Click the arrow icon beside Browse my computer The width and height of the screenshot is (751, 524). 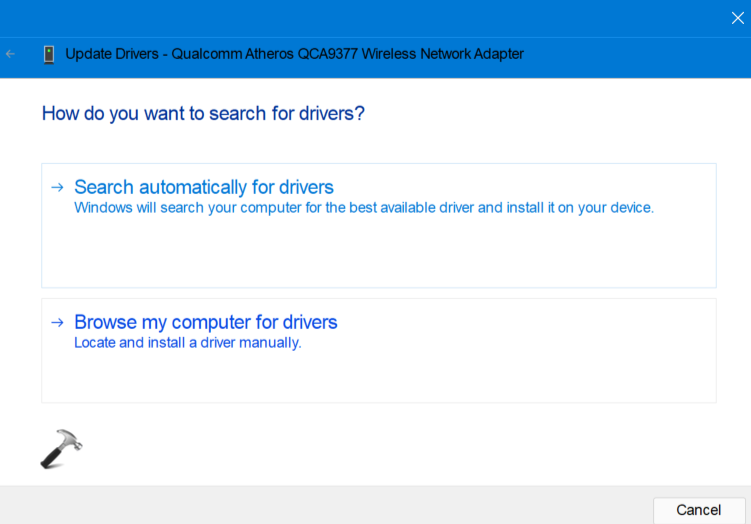click(x=57, y=322)
